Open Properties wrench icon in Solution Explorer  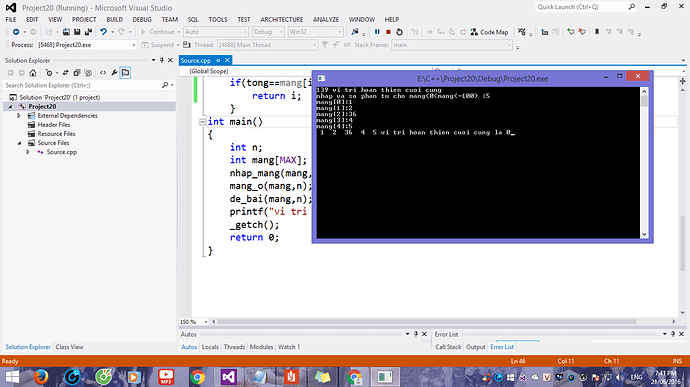(114, 73)
